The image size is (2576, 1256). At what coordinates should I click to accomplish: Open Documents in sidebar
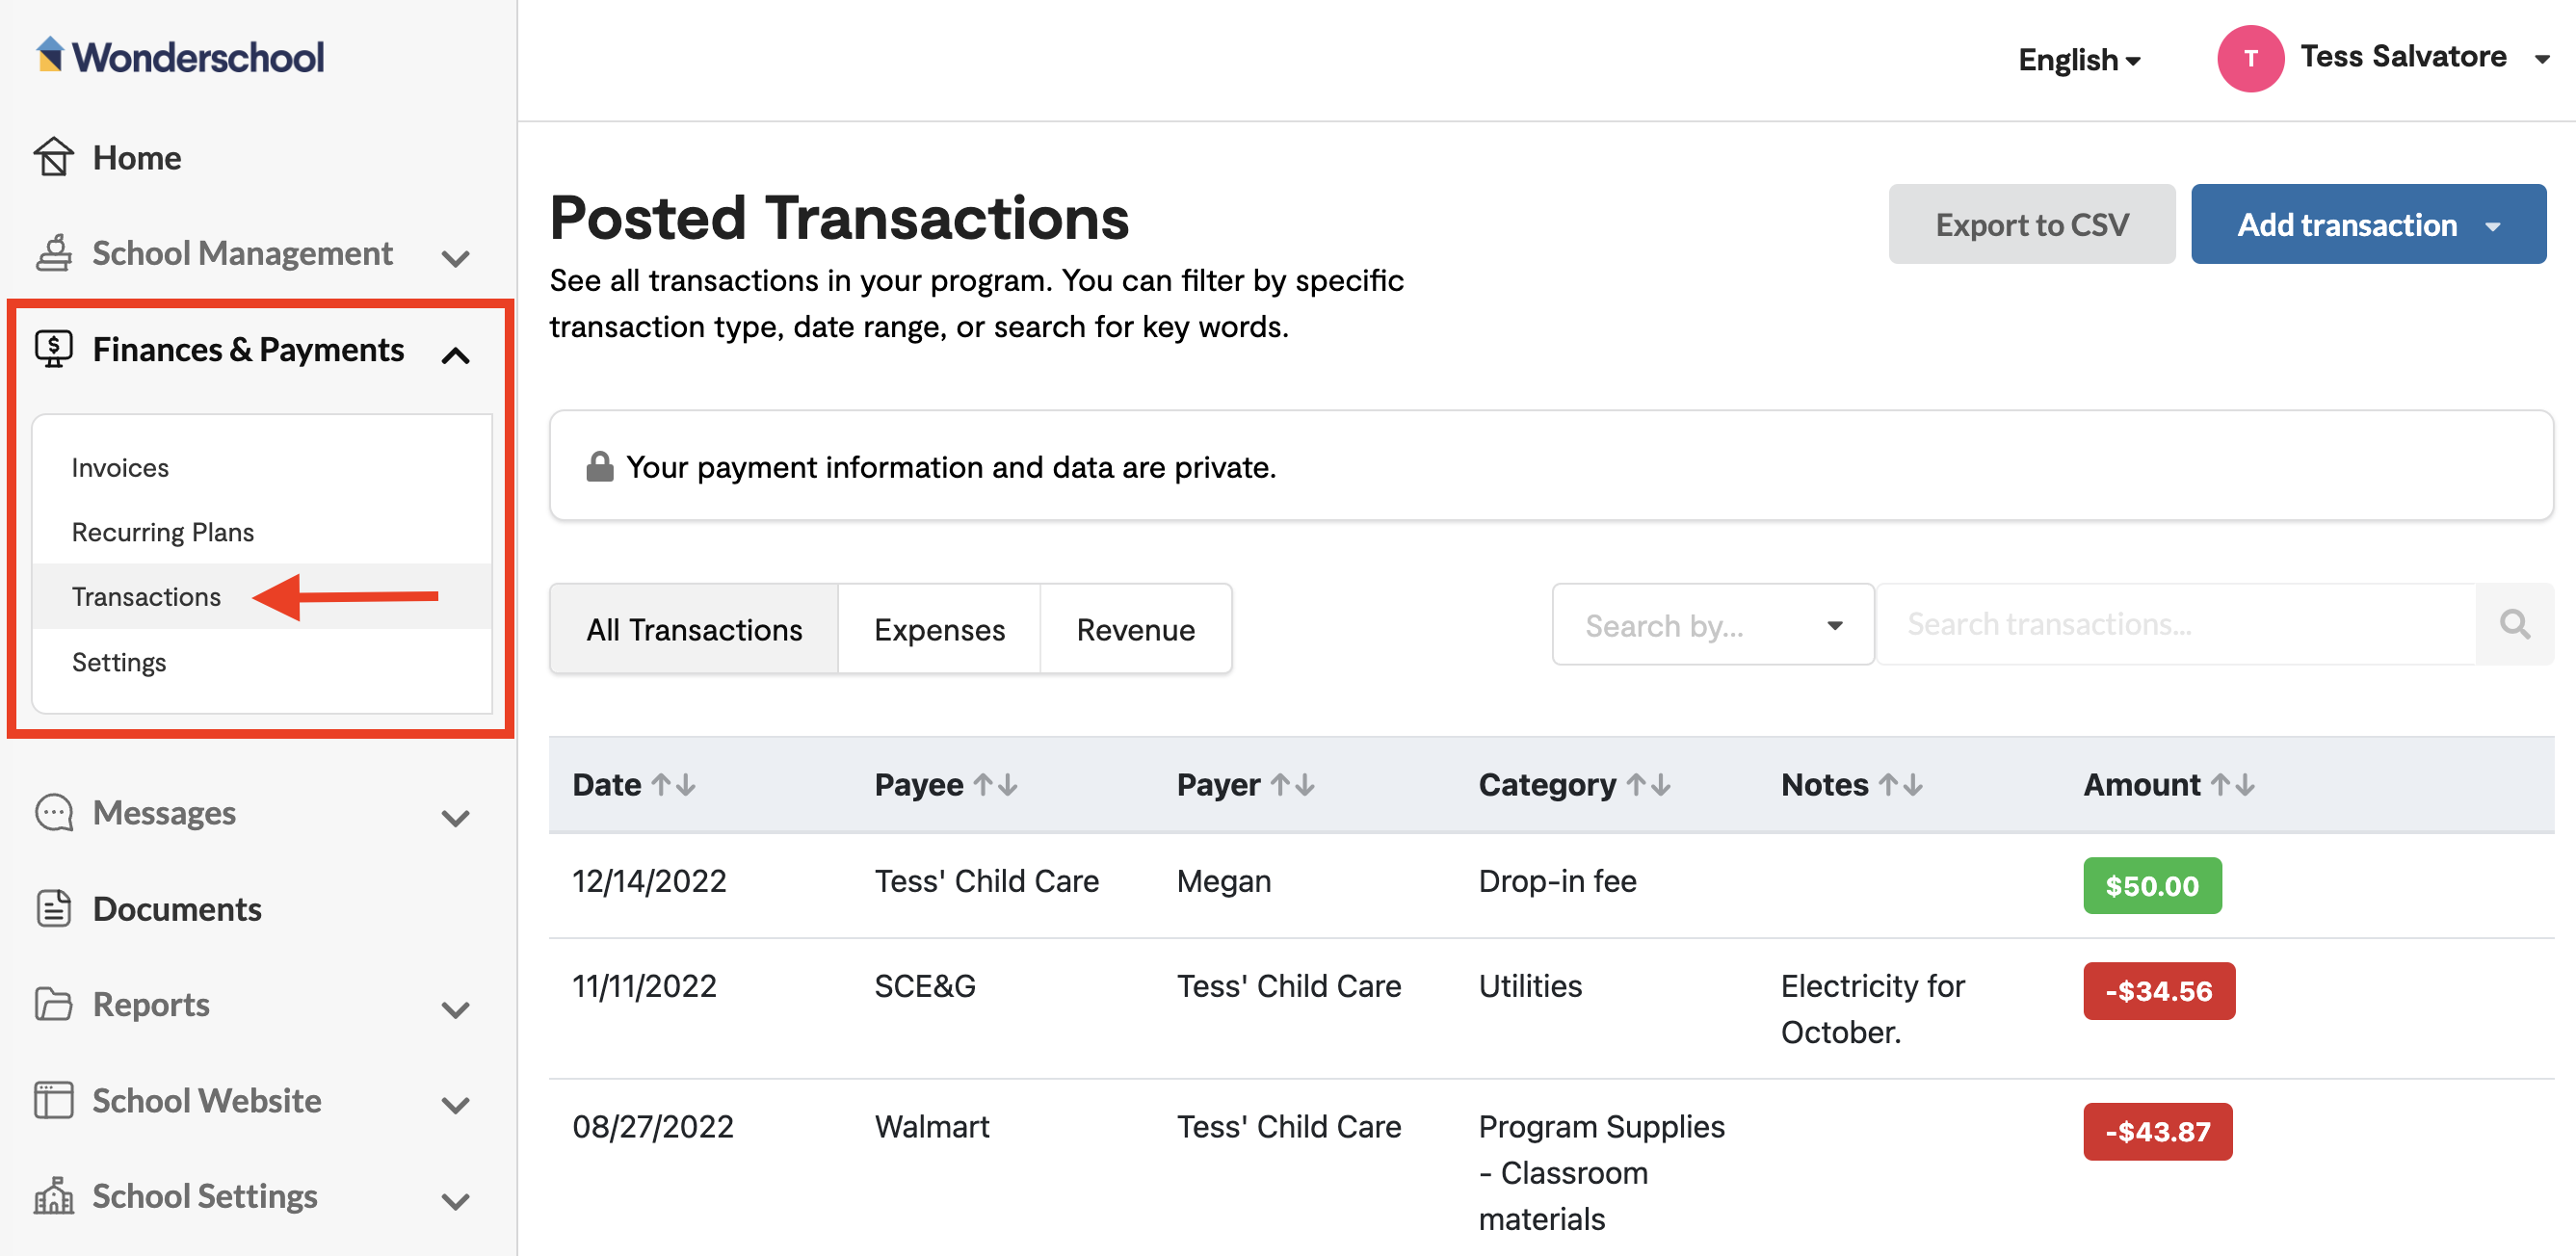[177, 908]
